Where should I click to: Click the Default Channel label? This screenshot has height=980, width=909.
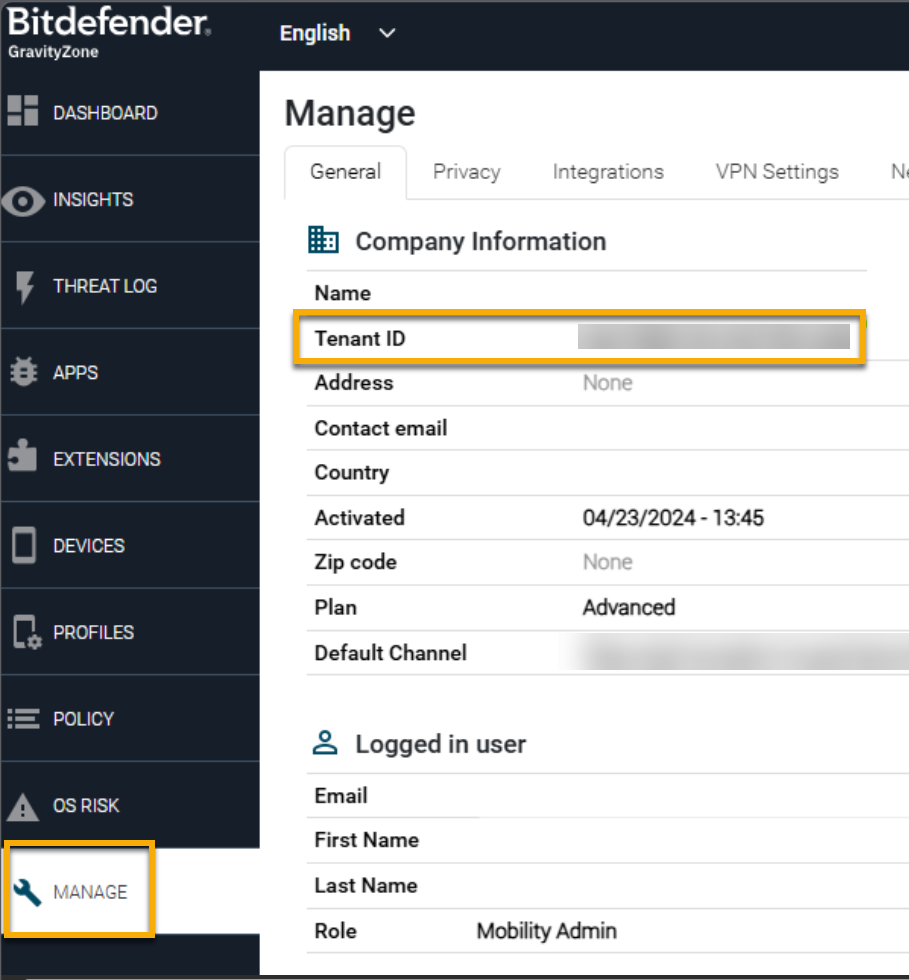(x=391, y=653)
